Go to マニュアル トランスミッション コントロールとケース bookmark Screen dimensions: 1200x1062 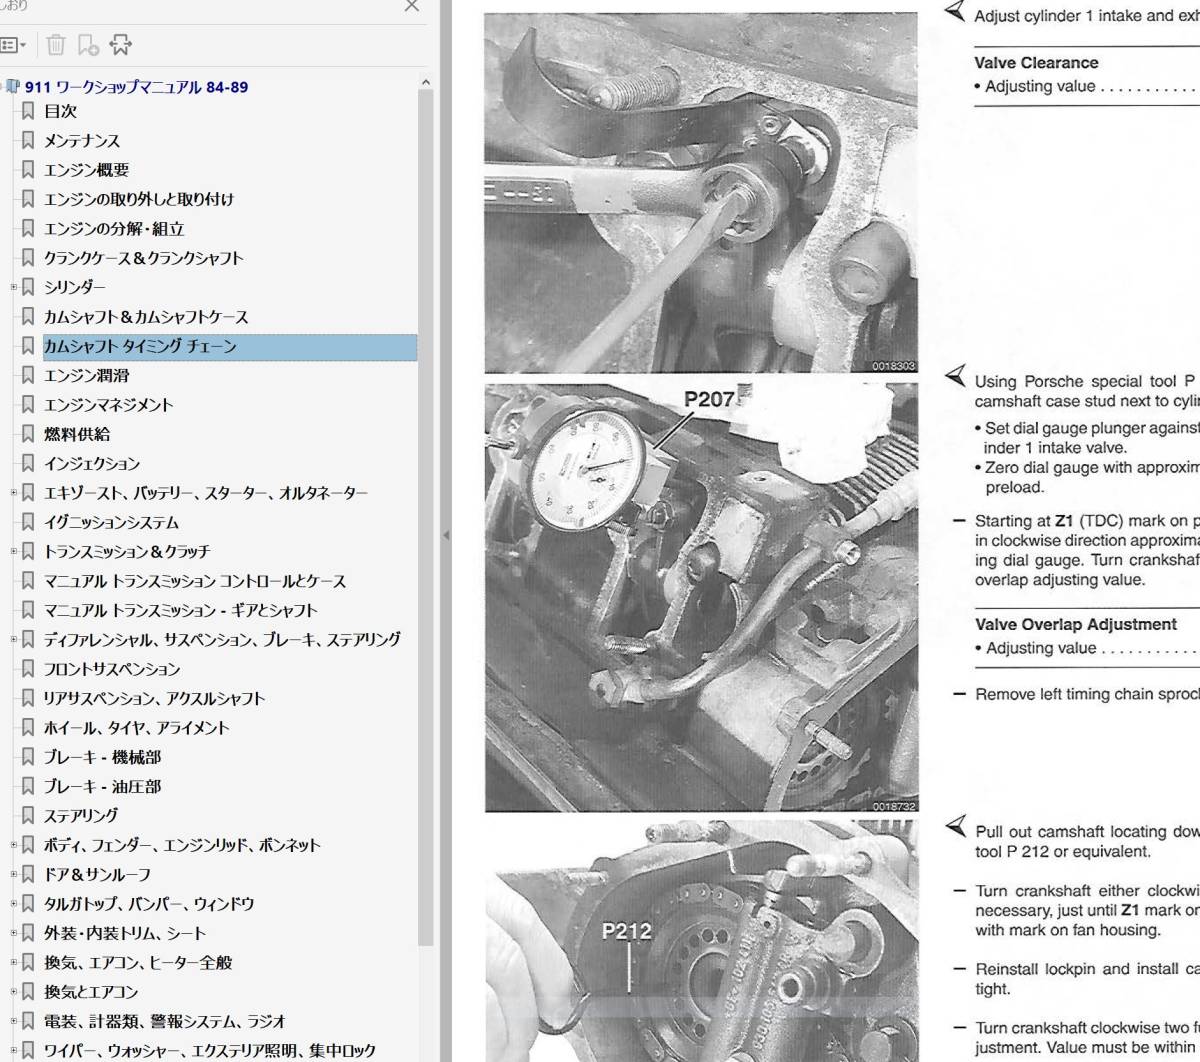tap(195, 581)
